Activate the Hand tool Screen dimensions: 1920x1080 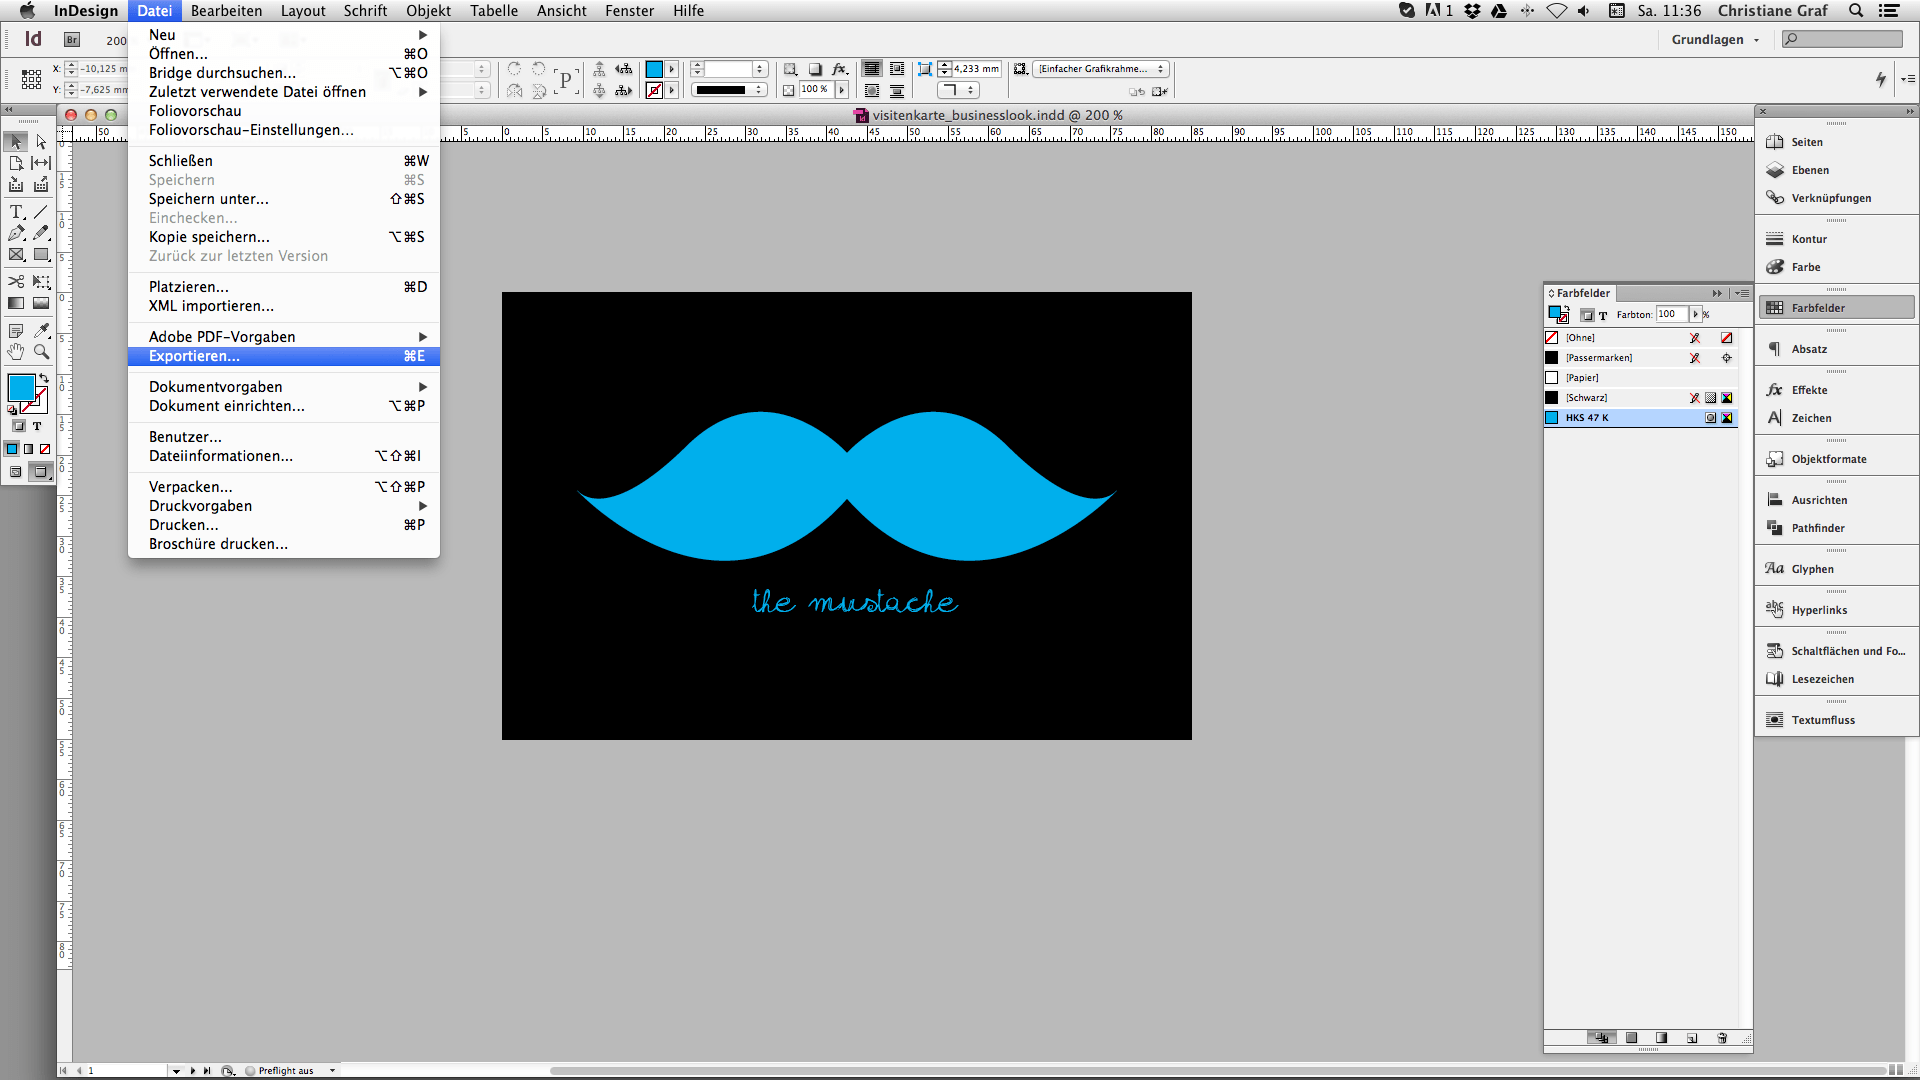(x=16, y=352)
